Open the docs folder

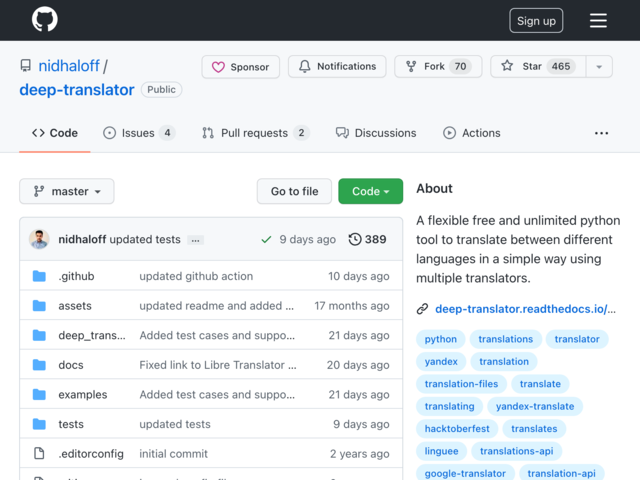pyautogui.click(x=71, y=365)
